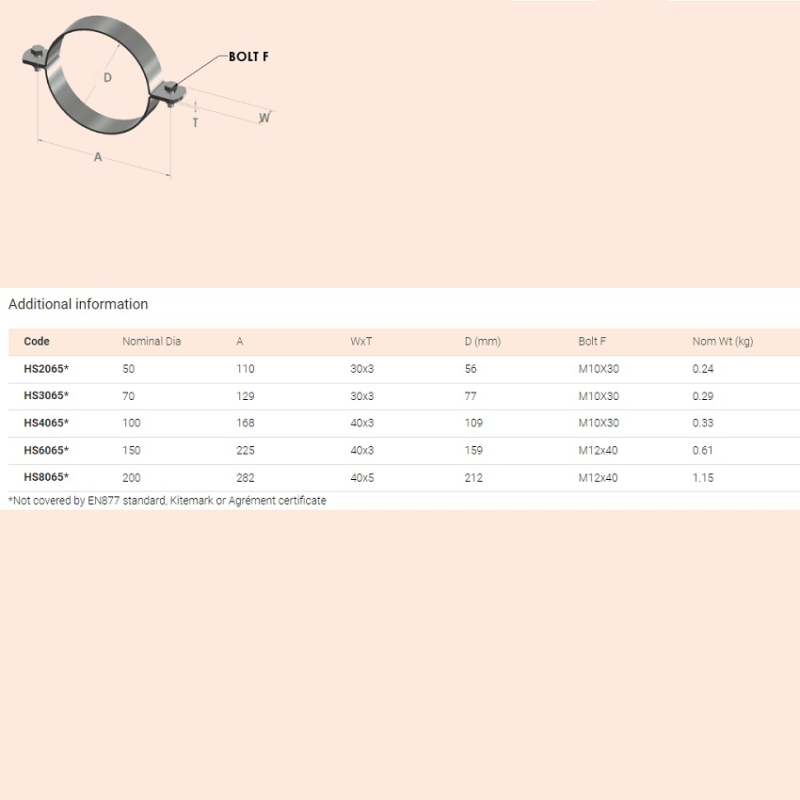The width and height of the screenshot is (800, 800).
Task: Click the 40x5 WxT value
Action: (361, 478)
